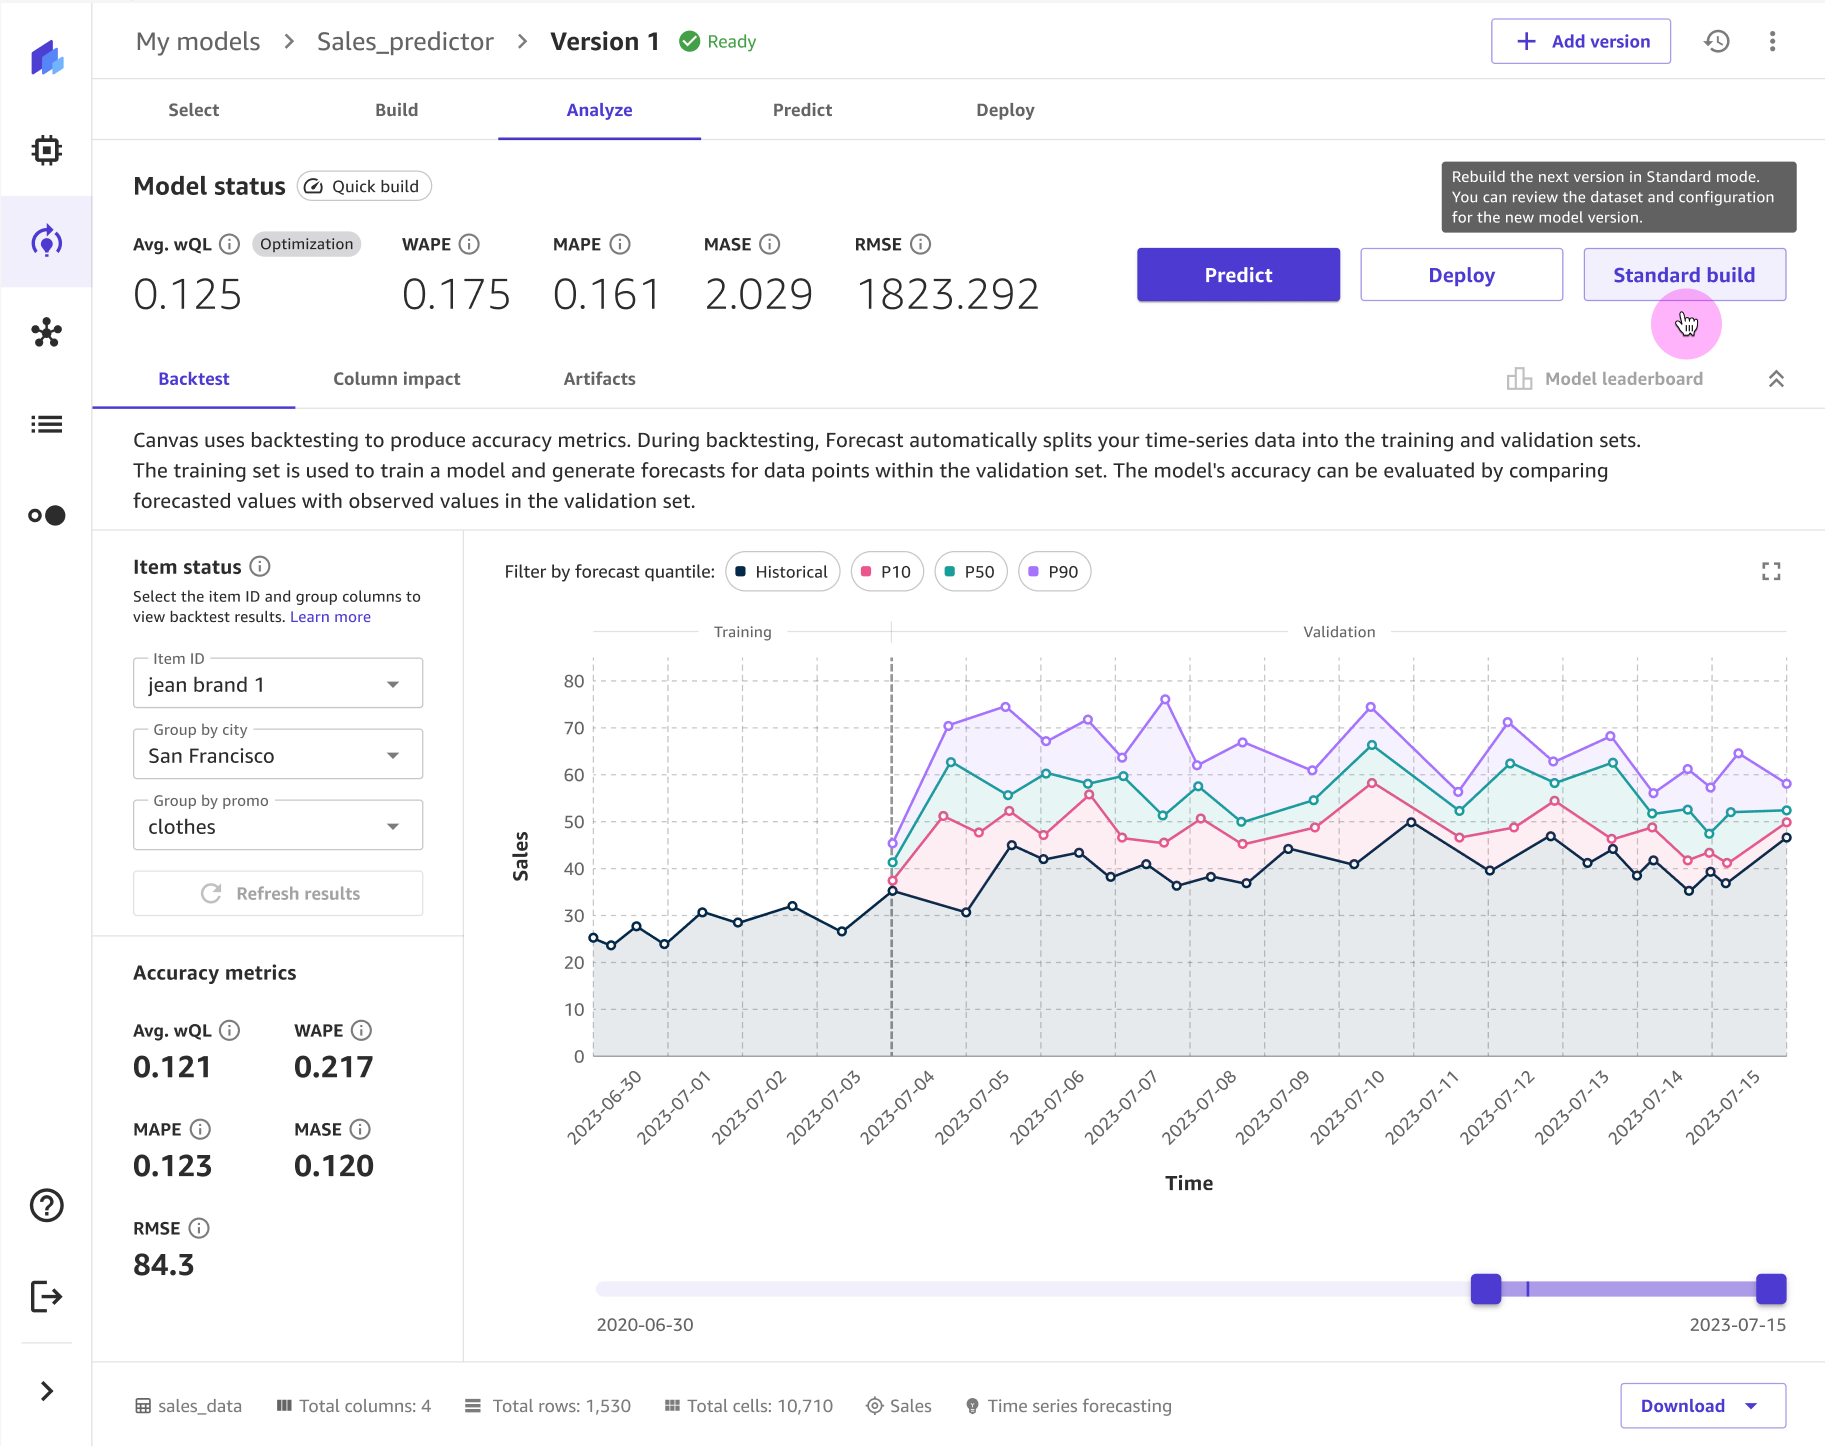
Task: Open the three-dot overflow menu
Action: 1772,41
